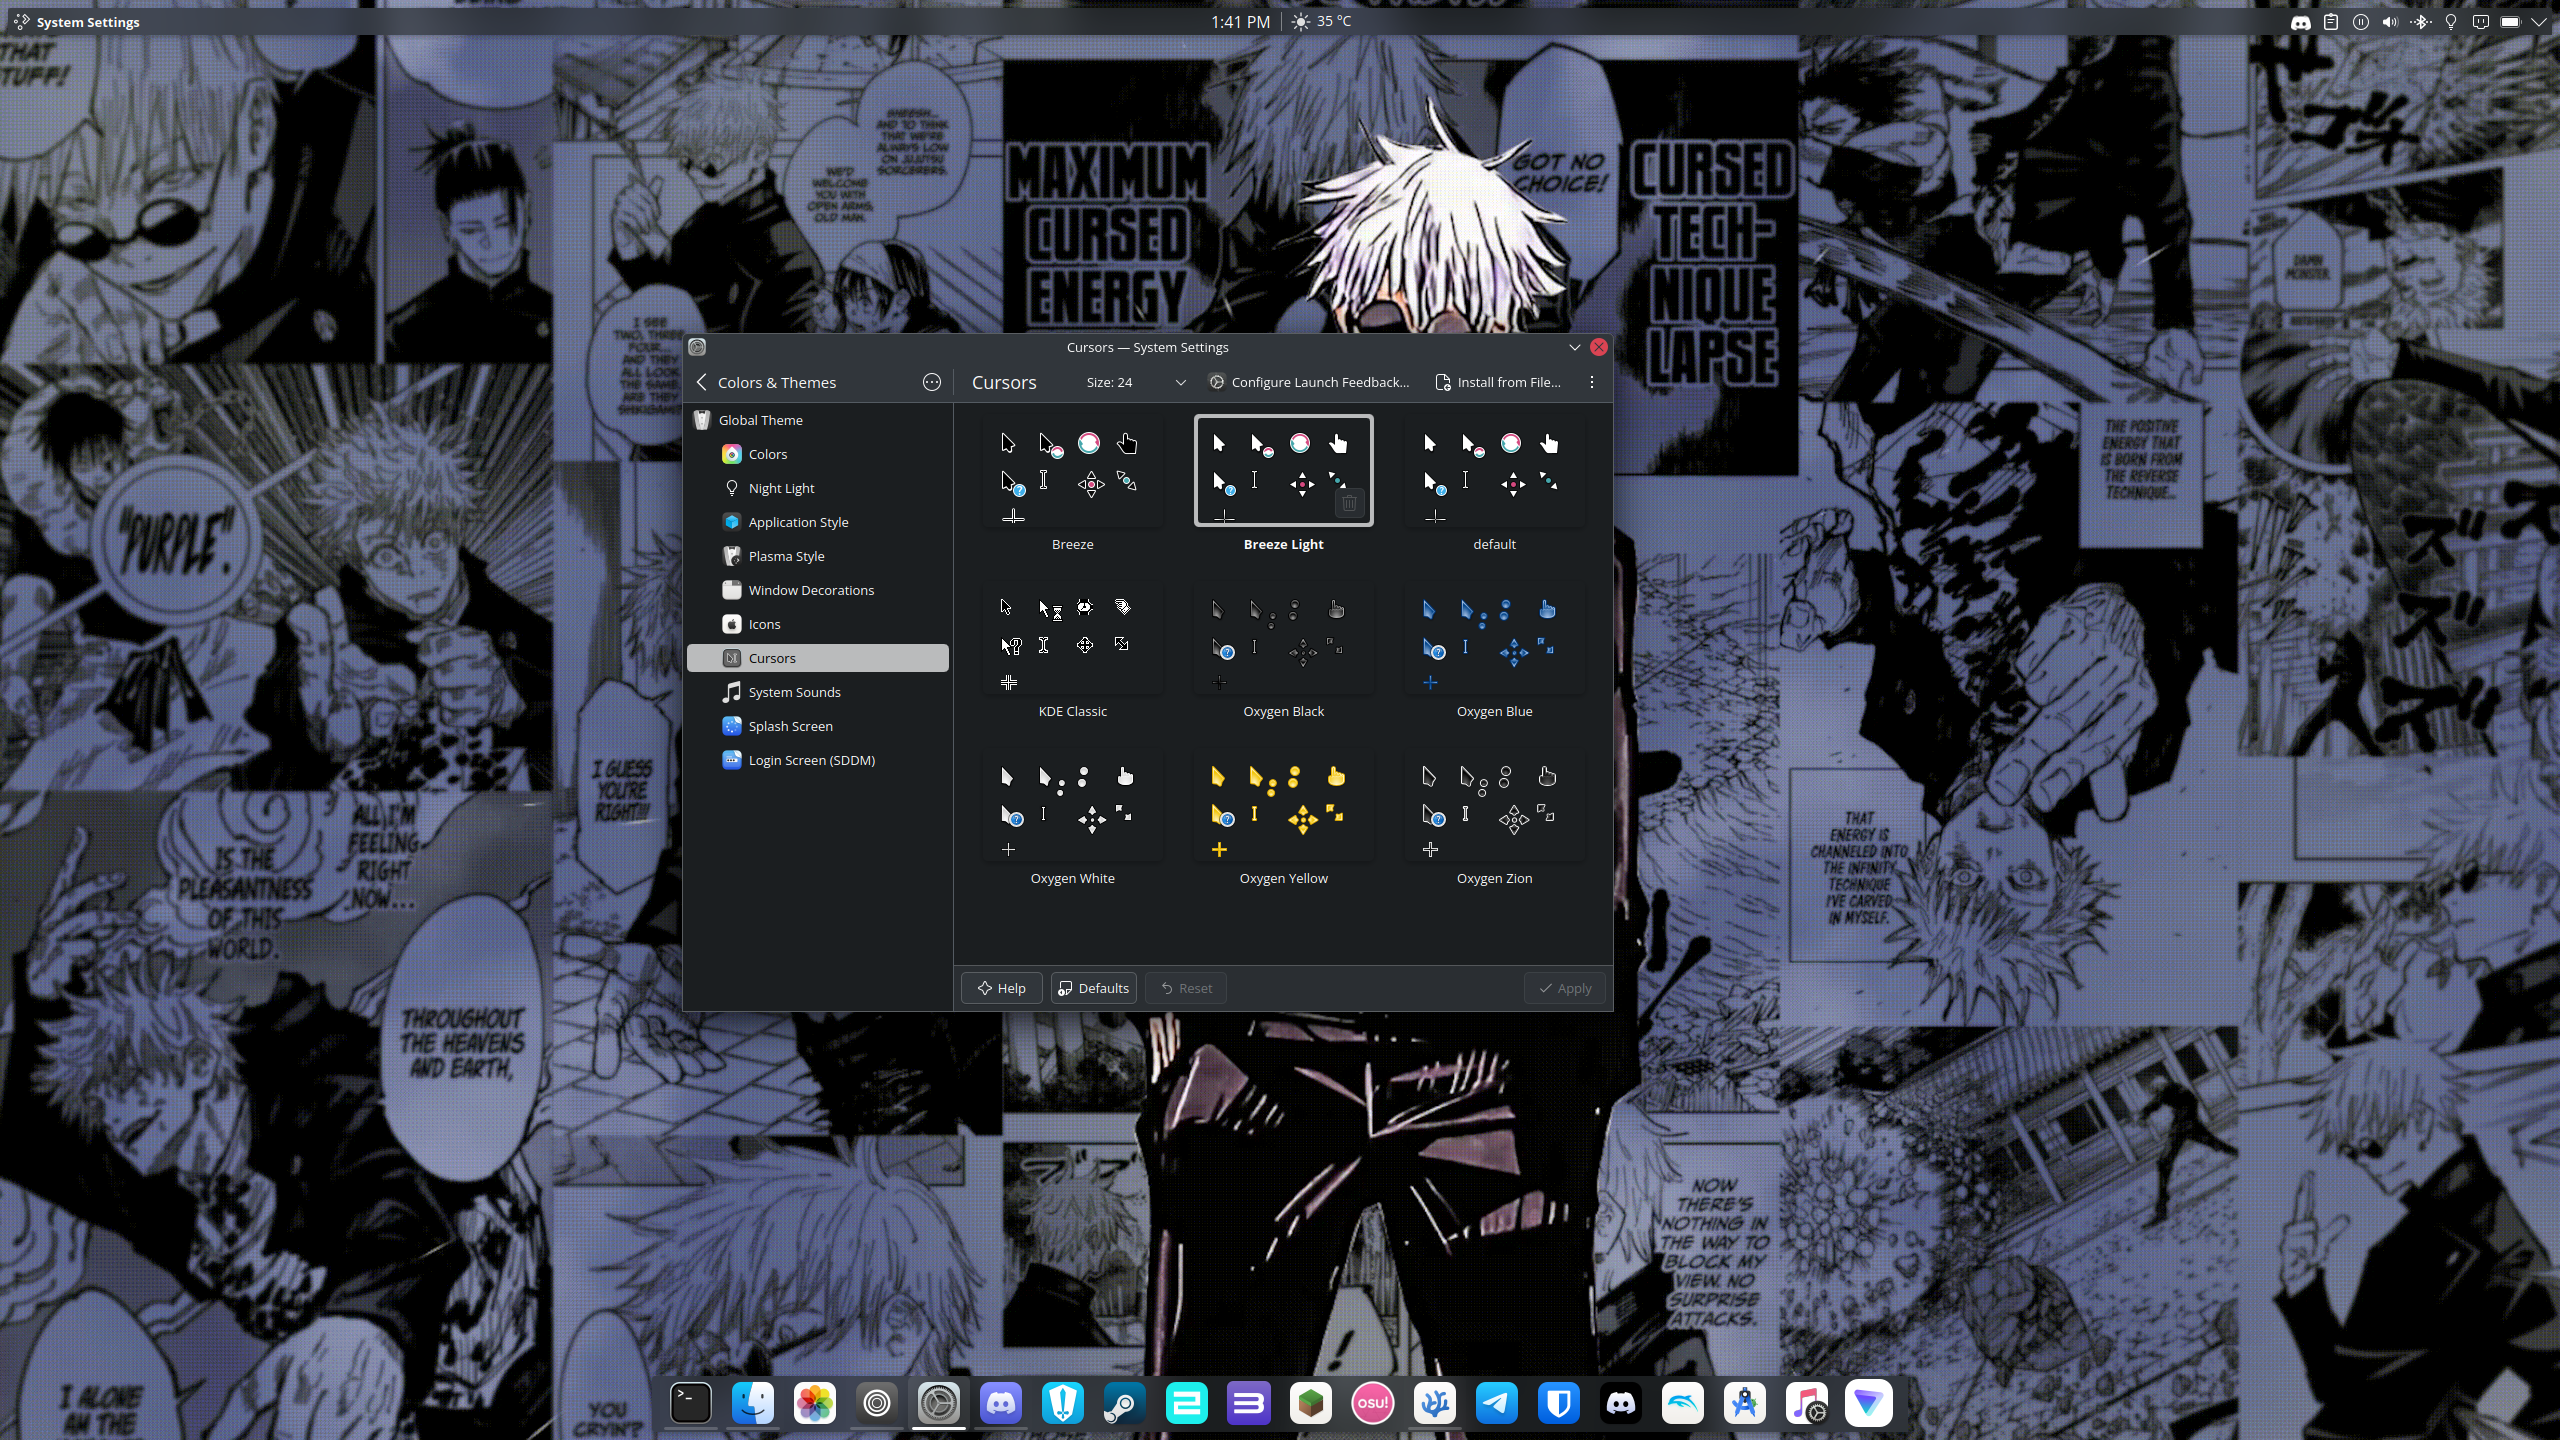Screen dimensions: 2560x1440
Task: Open network tray icon
Action: point(2481,22)
